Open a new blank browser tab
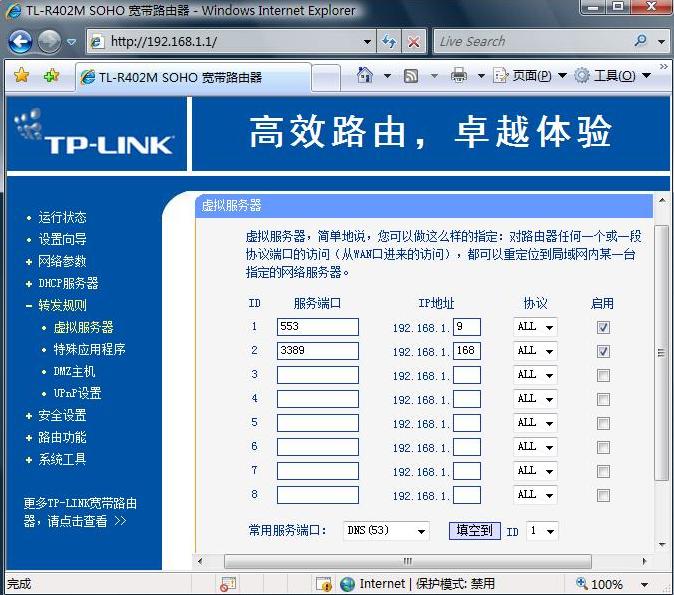 326,78
